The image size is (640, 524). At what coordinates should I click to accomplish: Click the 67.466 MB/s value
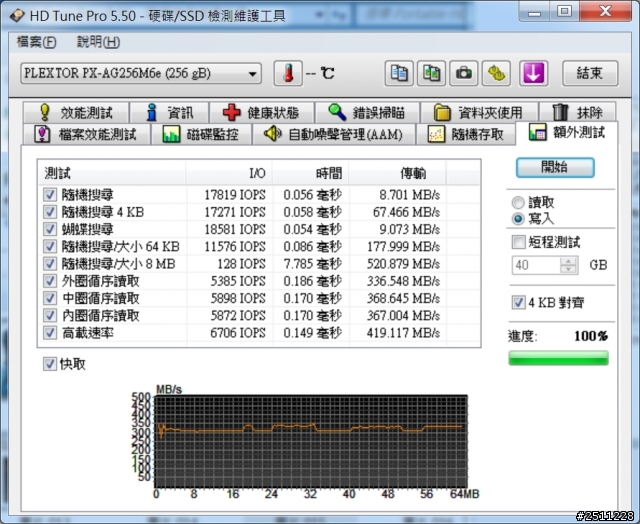tap(407, 212)
